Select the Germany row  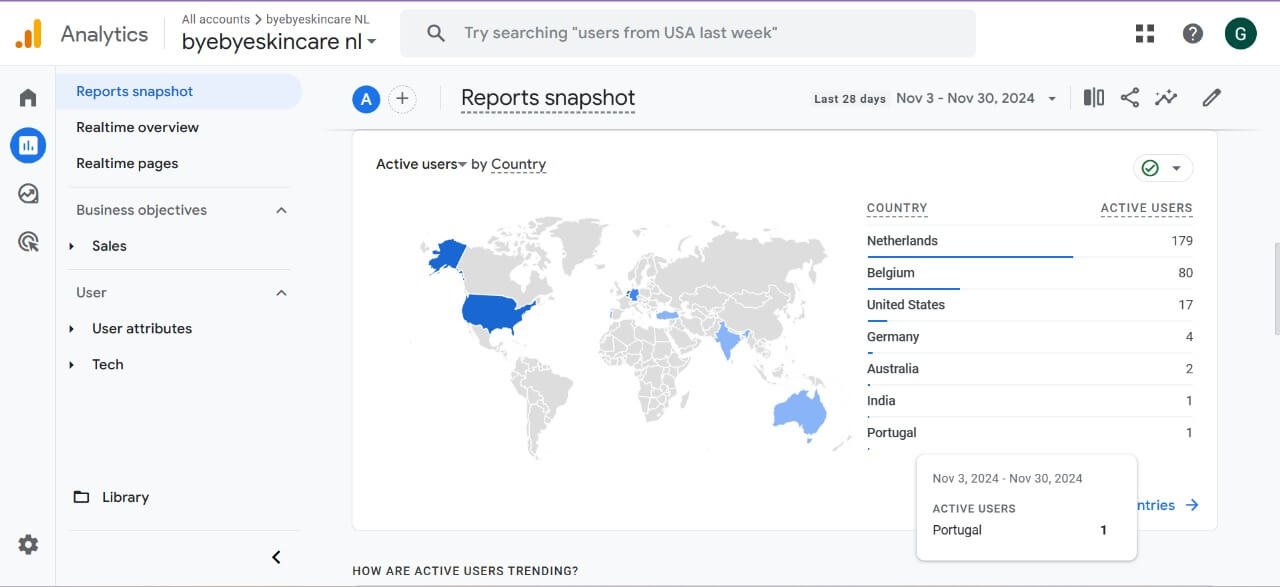pos(1030,337)
